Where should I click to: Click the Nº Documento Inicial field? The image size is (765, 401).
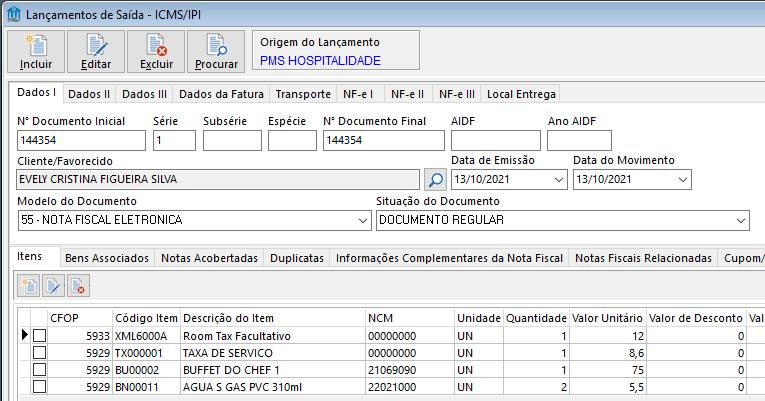click(x=81, y=140)
